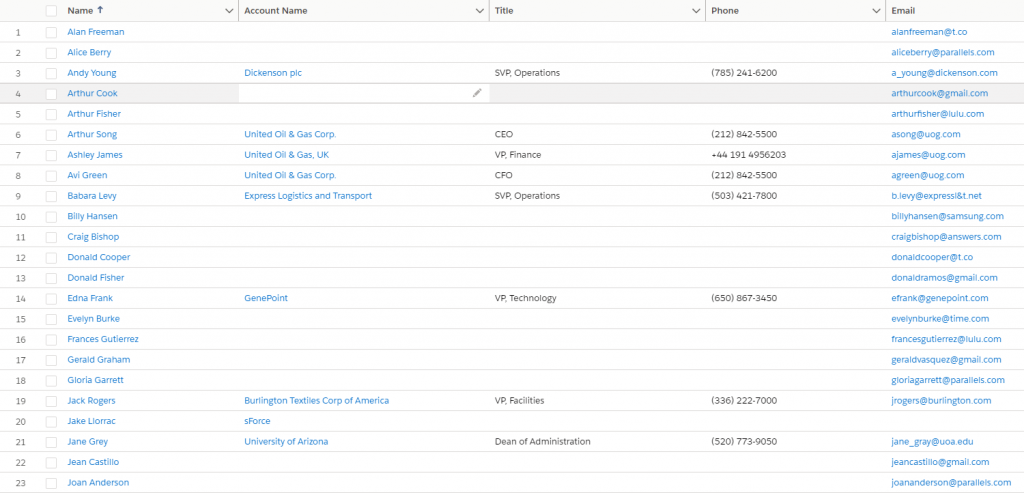
Task: Open Donald Fisher contact
Action: pyautogui.click(x=96, y=278)
